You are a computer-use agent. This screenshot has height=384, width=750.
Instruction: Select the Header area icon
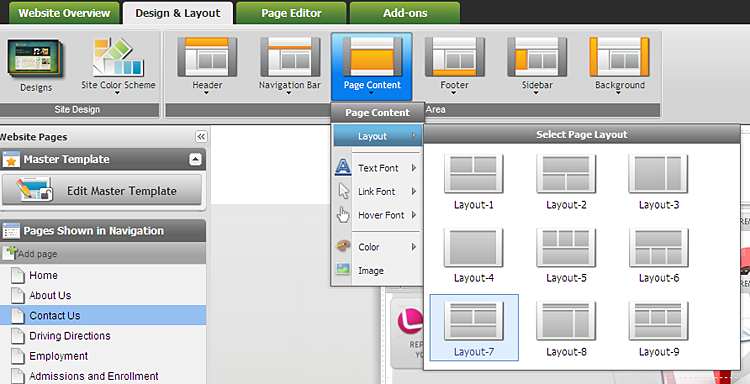(207, 57)
